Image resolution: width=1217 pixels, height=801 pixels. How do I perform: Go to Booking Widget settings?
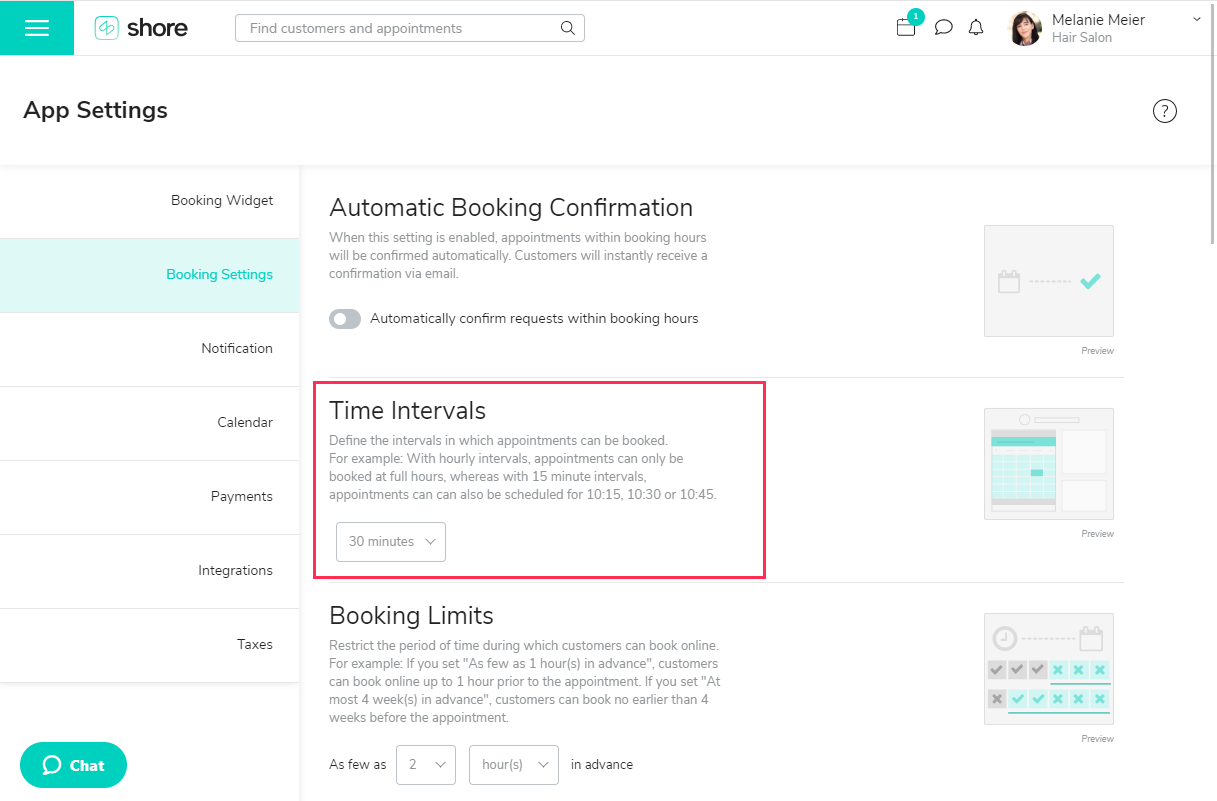[150, 201]
